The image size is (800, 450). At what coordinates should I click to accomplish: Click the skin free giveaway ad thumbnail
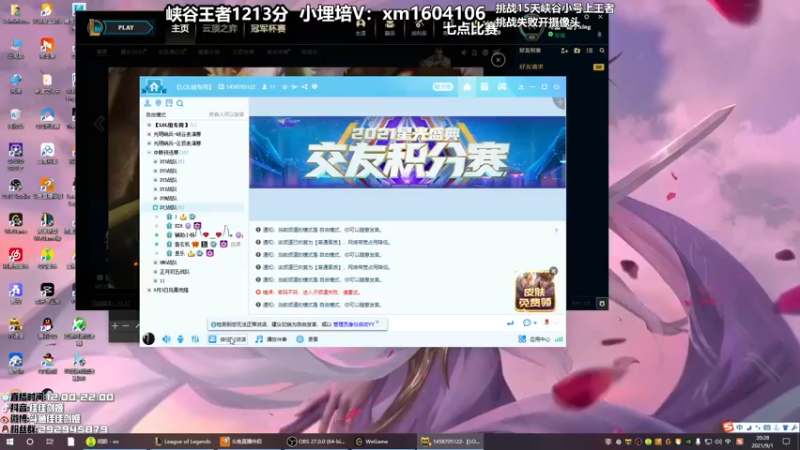(535, 292)
